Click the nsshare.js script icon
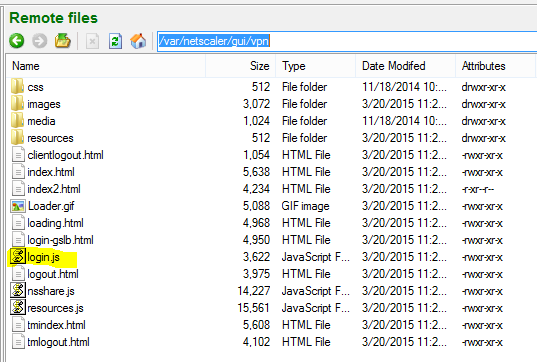This screenshot has width=537, height=362. pyautogui.click(x=18, y=290)
